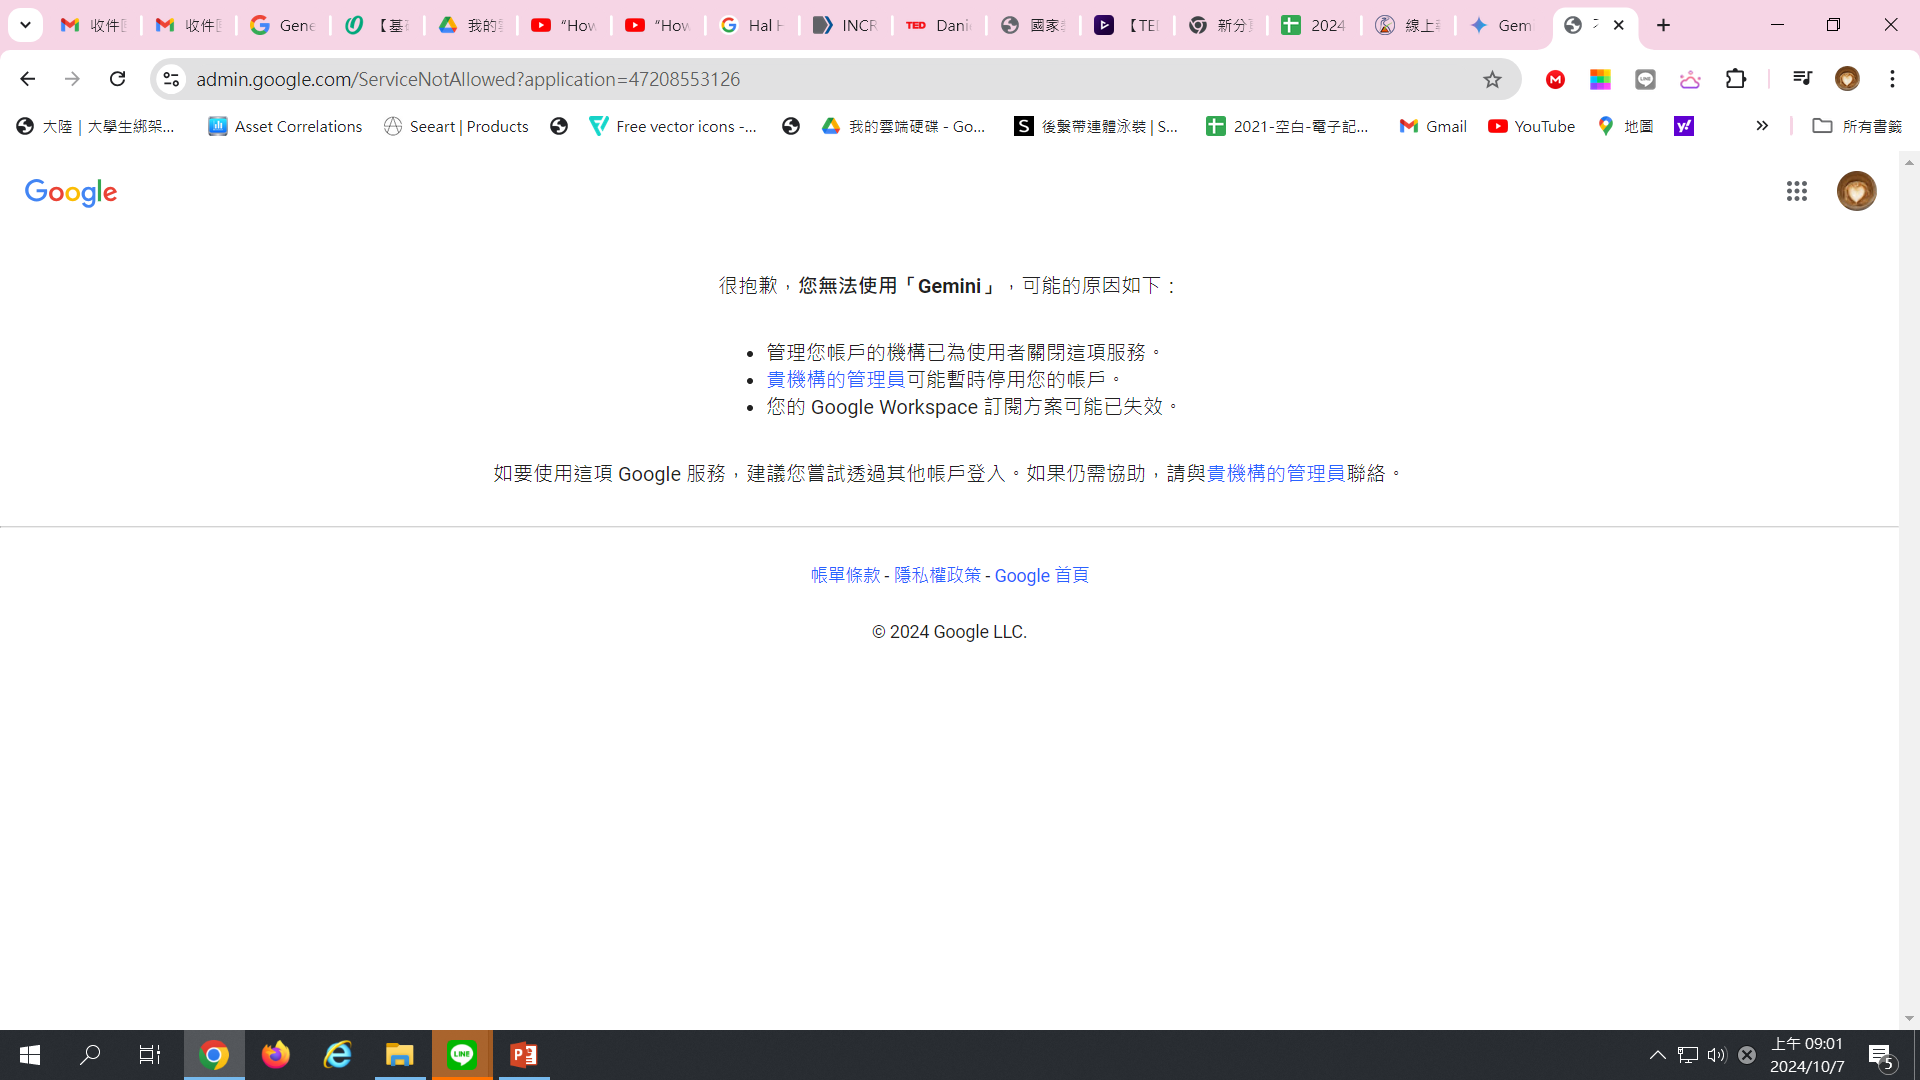Viewport: 1920px width, 1080px height.
Task: Switch to the INCR tab
Action: click(x=846, y=25)
